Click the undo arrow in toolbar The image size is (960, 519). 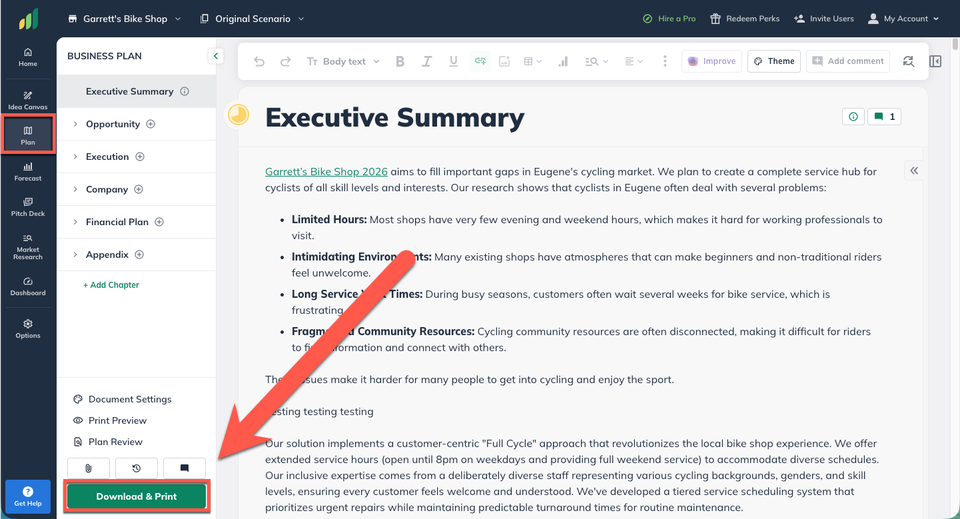click(x=259, y=61)
